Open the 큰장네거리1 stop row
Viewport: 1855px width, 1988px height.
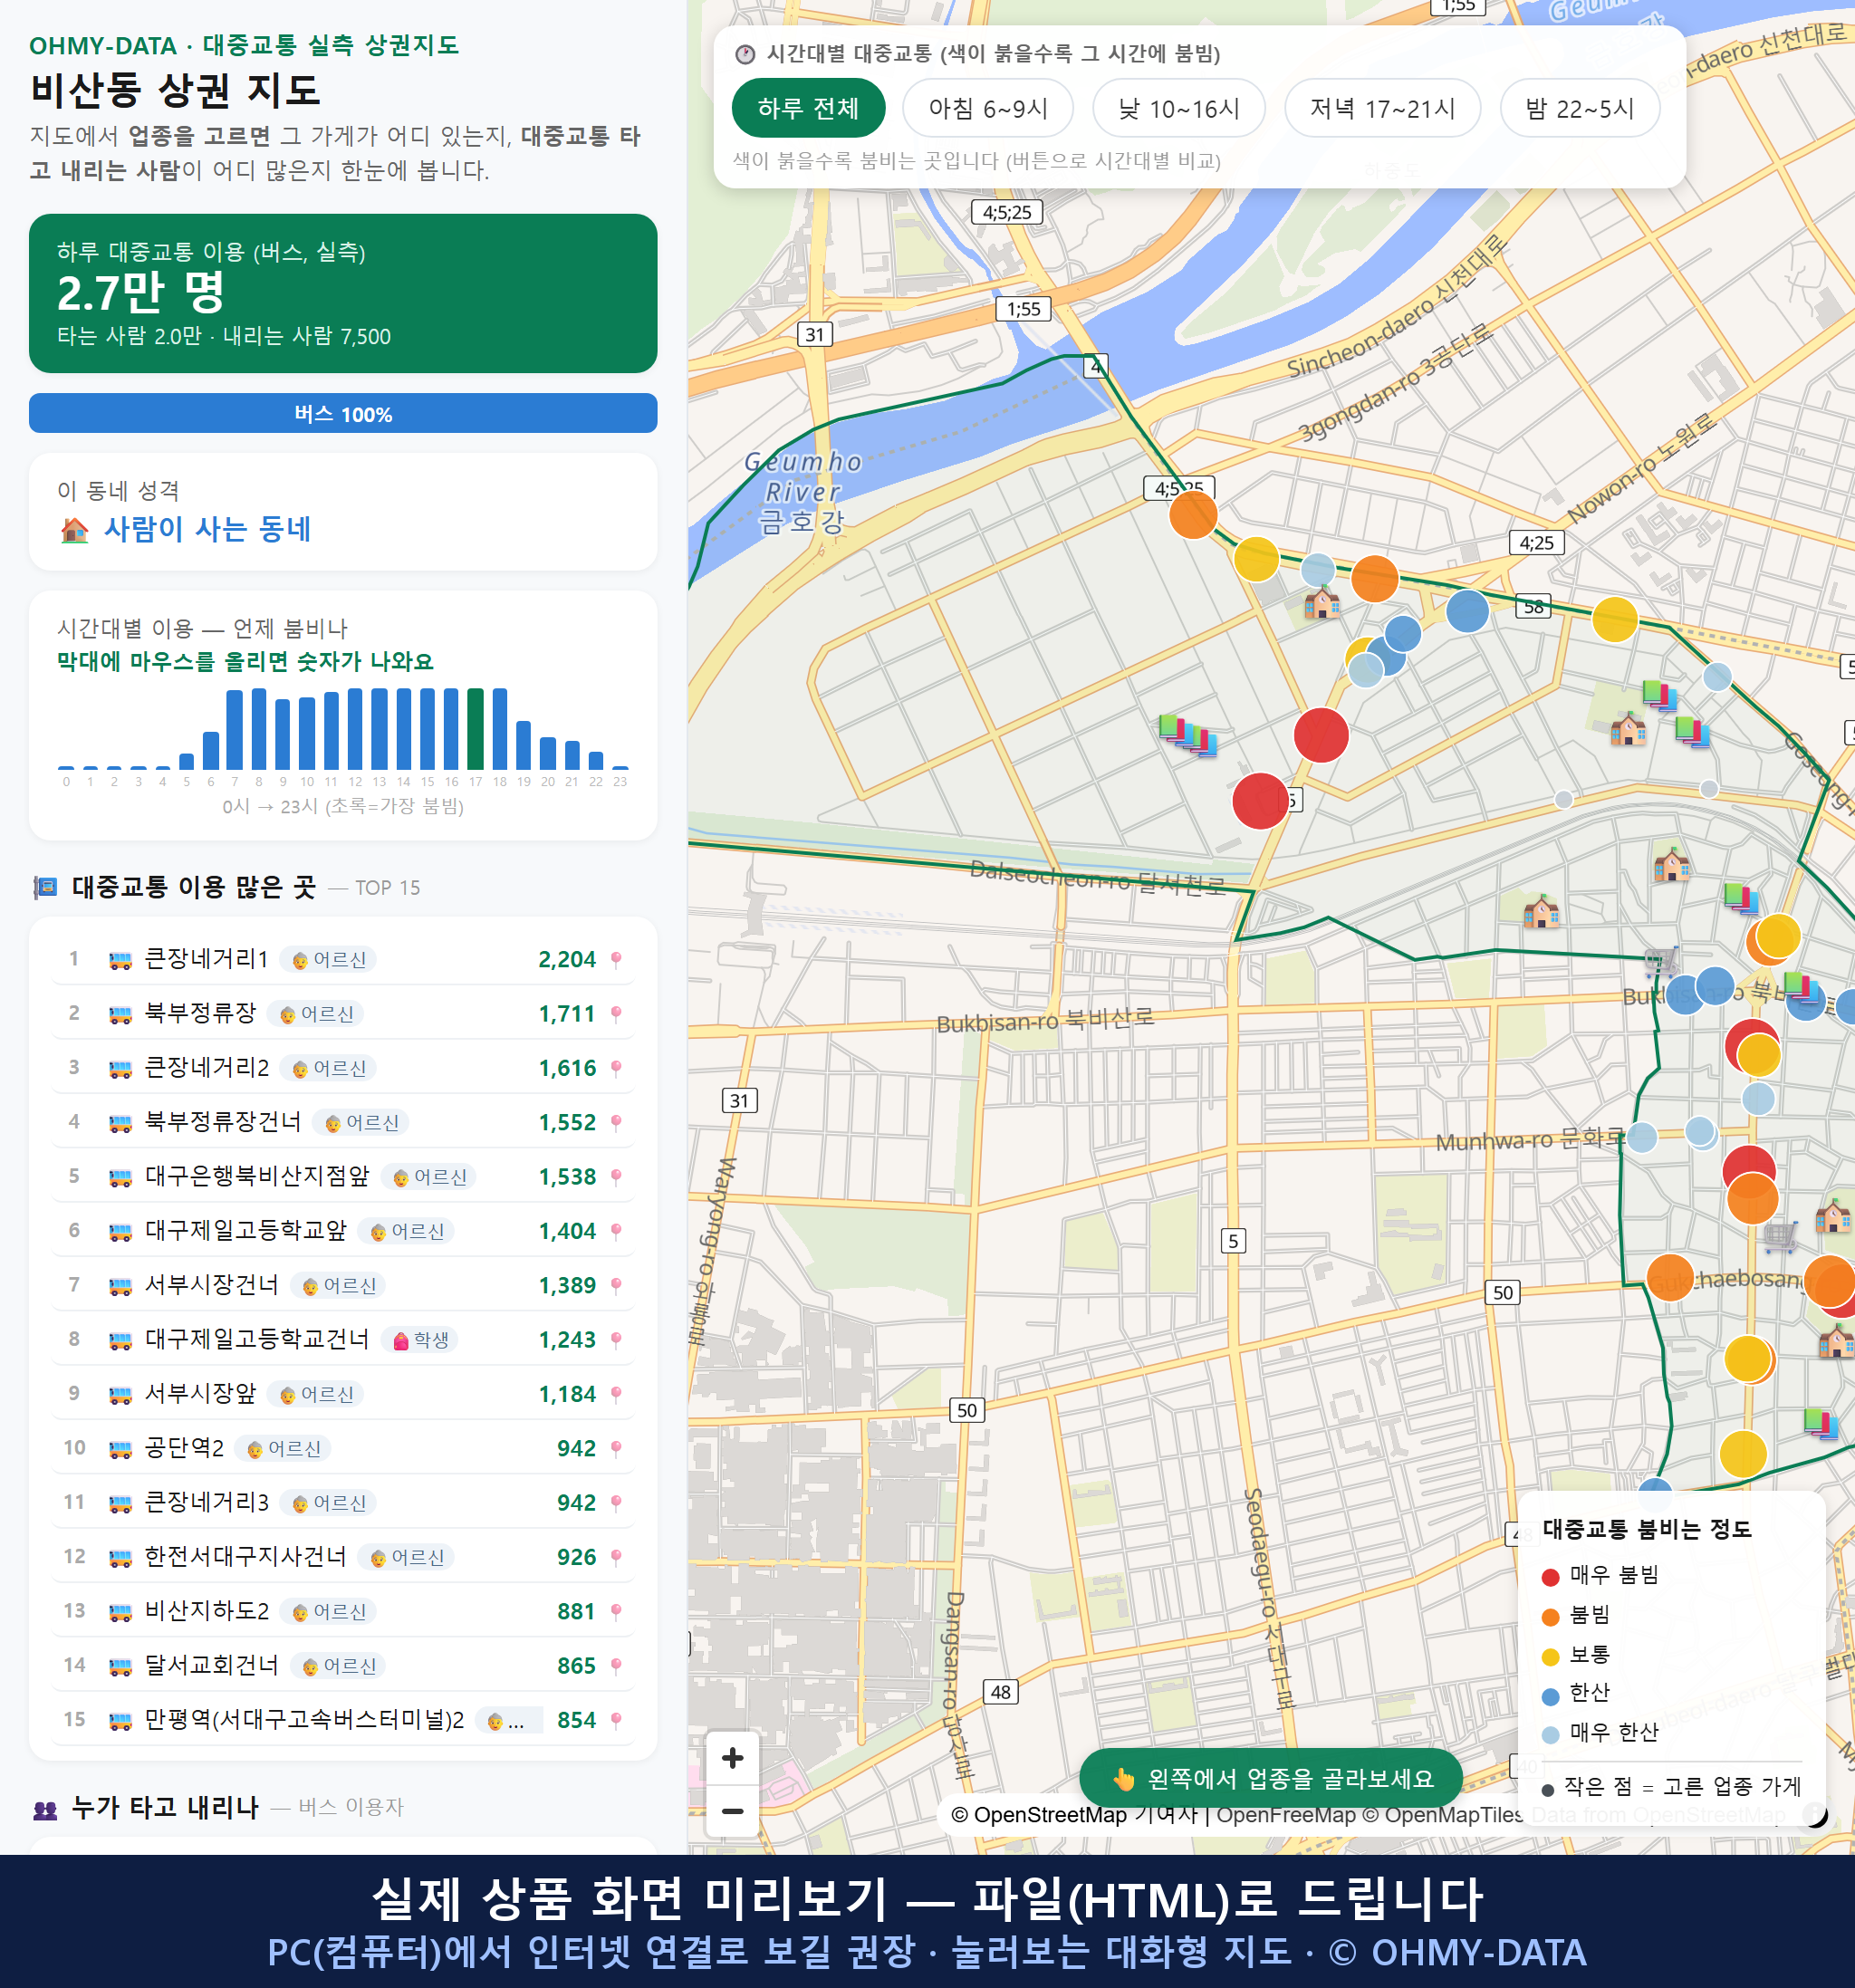pyautogui.click(x=342, y=960)
